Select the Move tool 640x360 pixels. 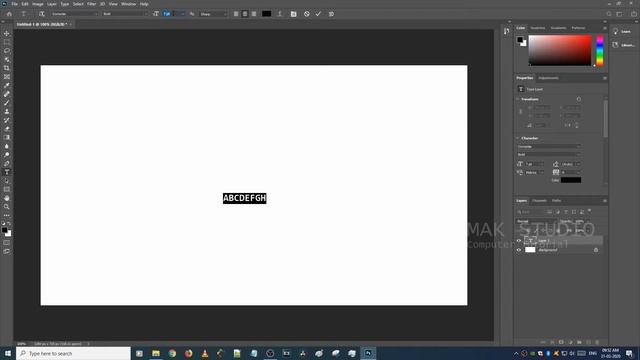pos(7,33)
